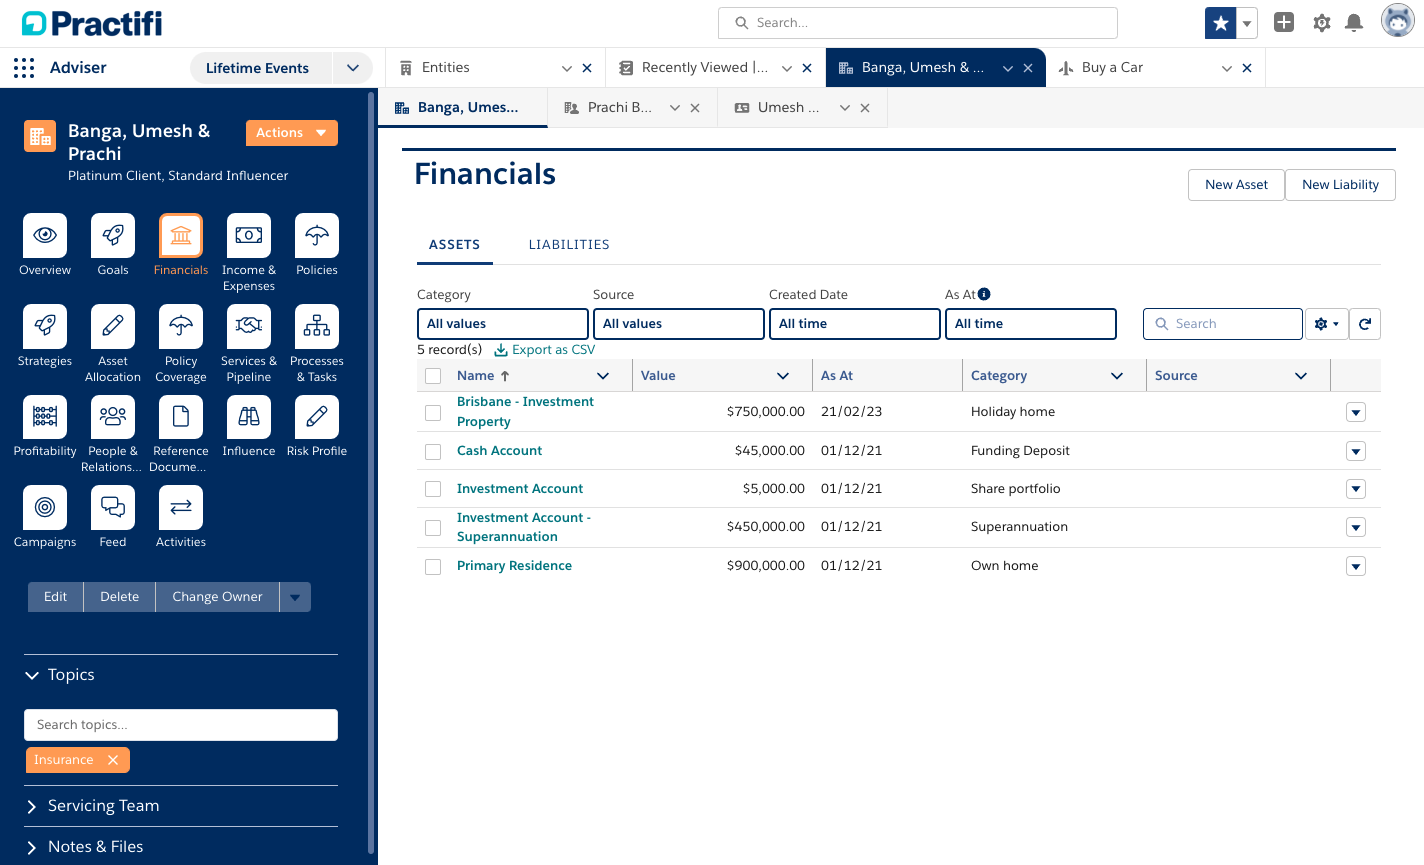
Task: Open the Goals rocket icon
Action: click(x=113, y=236)
